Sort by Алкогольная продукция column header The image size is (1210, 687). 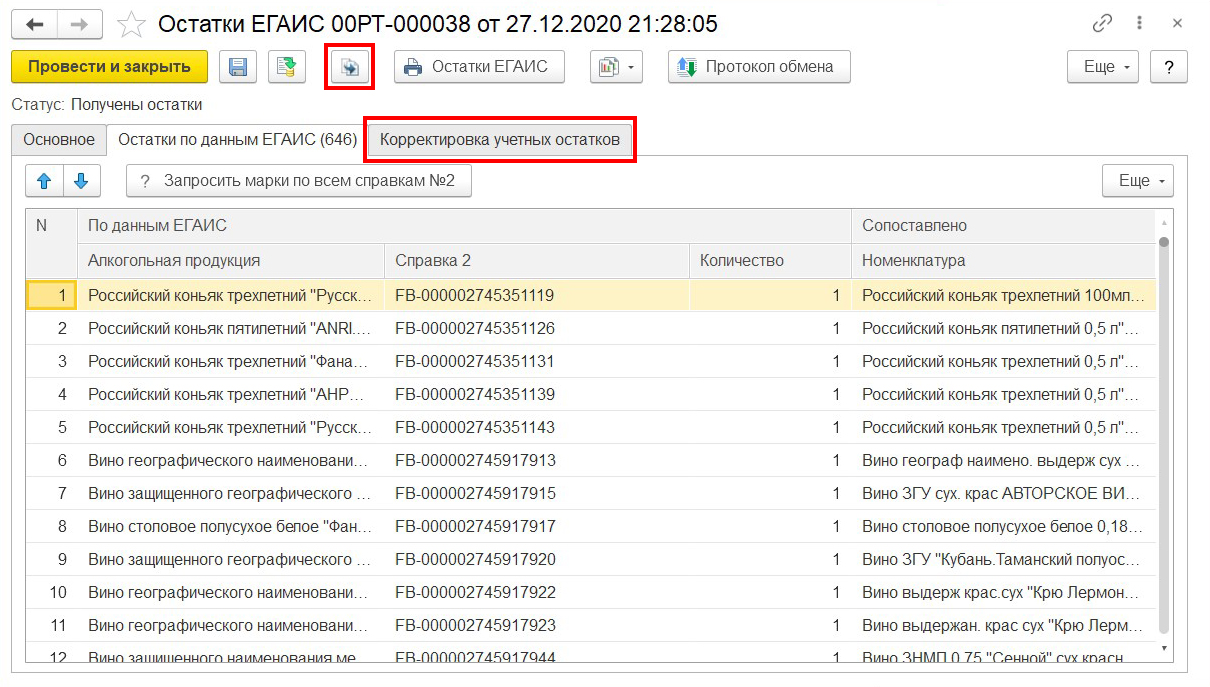coord(231,260)
